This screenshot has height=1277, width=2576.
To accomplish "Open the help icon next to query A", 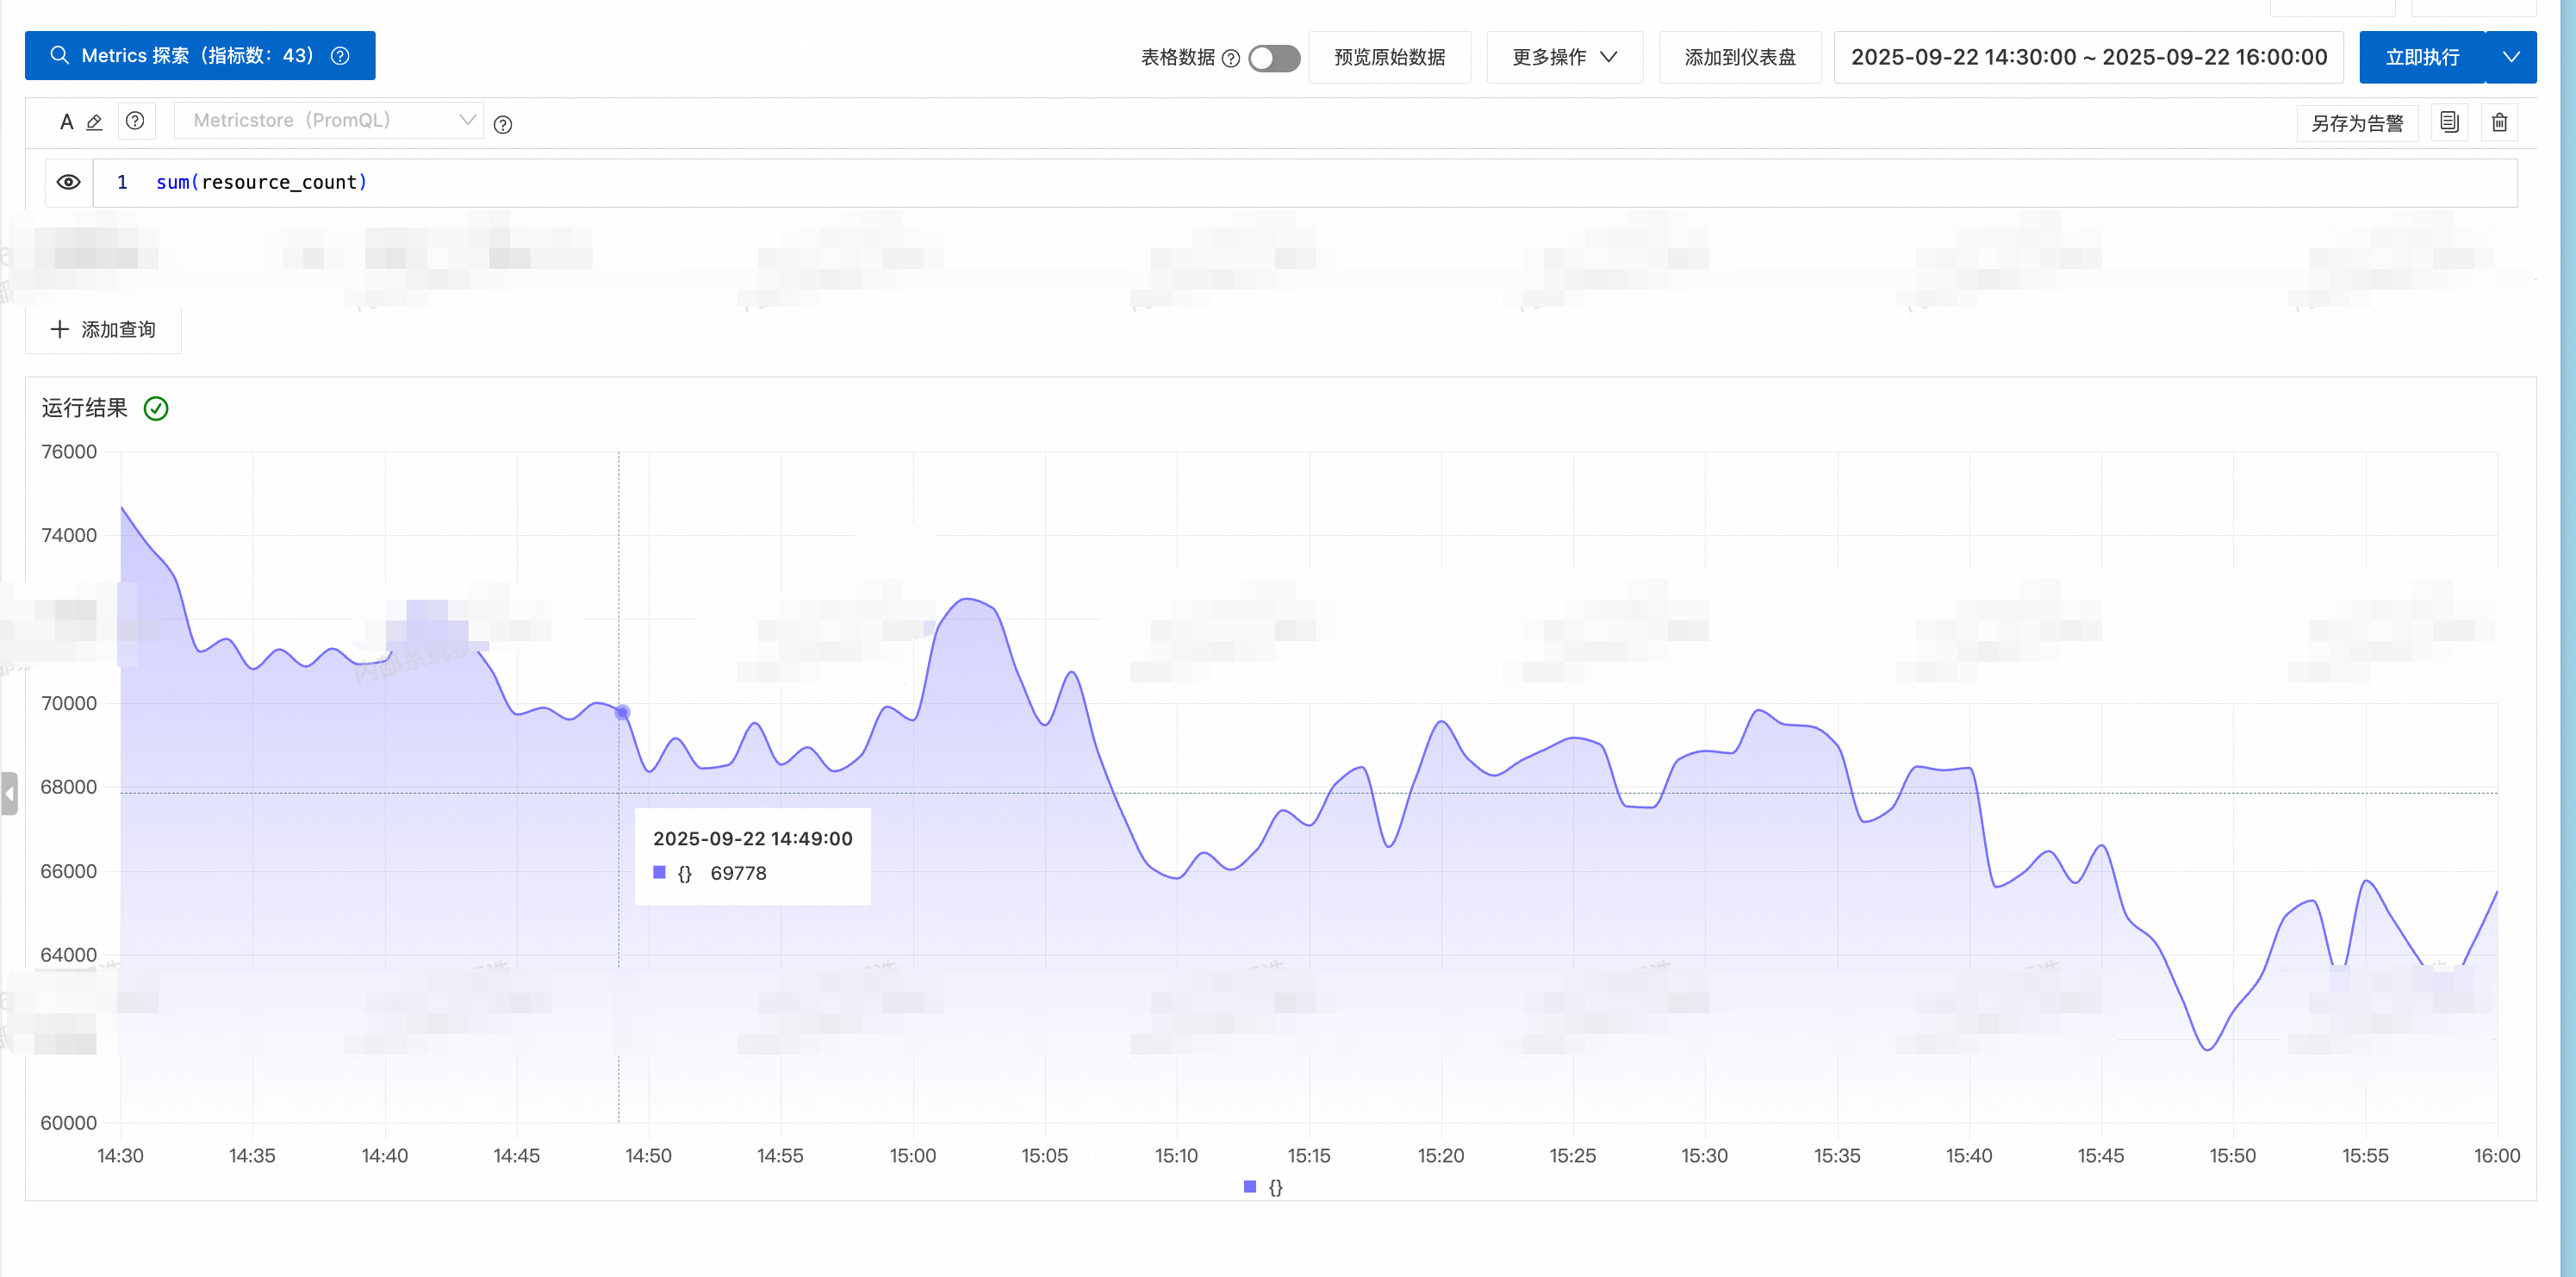I will [135, 121].
